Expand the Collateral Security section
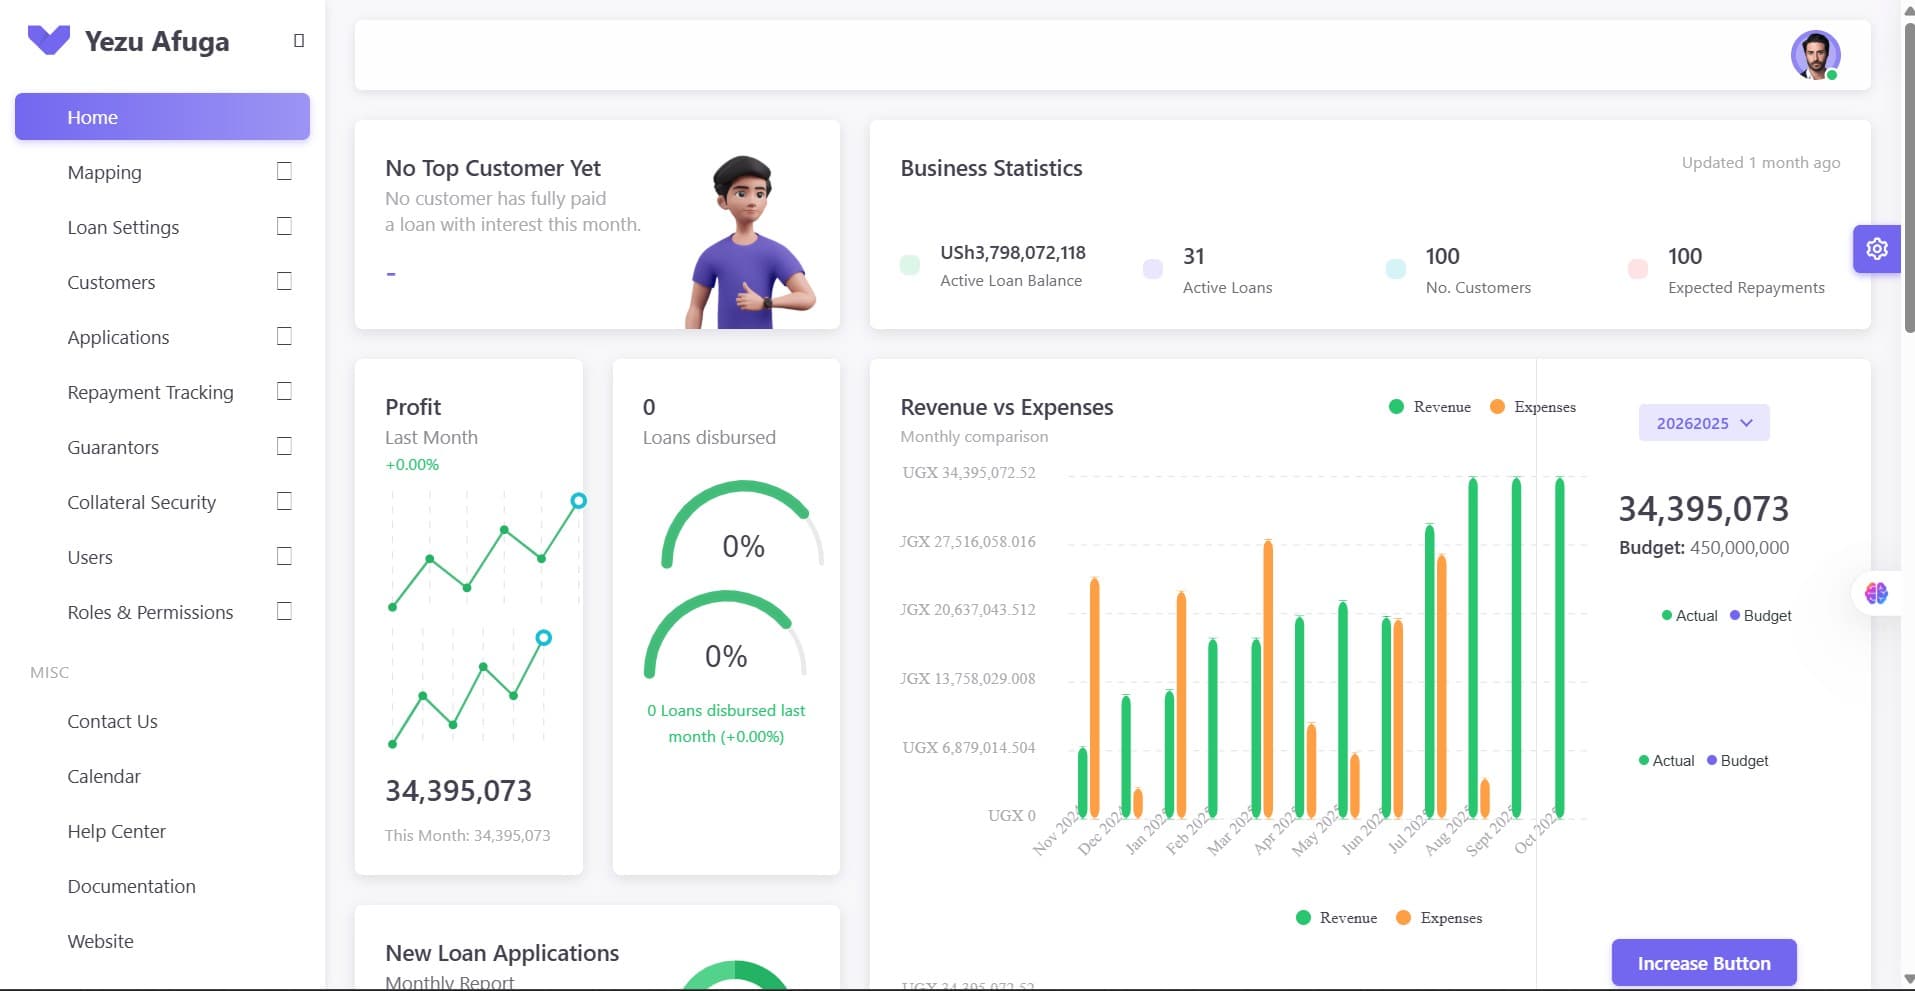 [141, 502]
